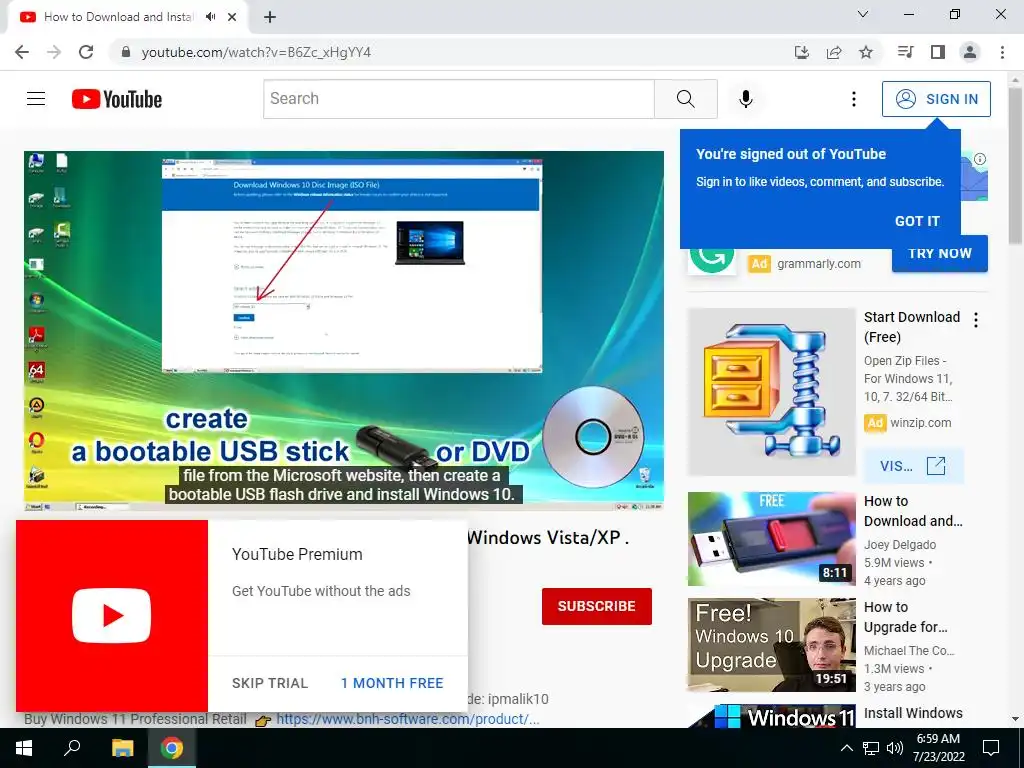Open Windows Start menu
Screen dimensions: 1024x768
tap(24, 748)
